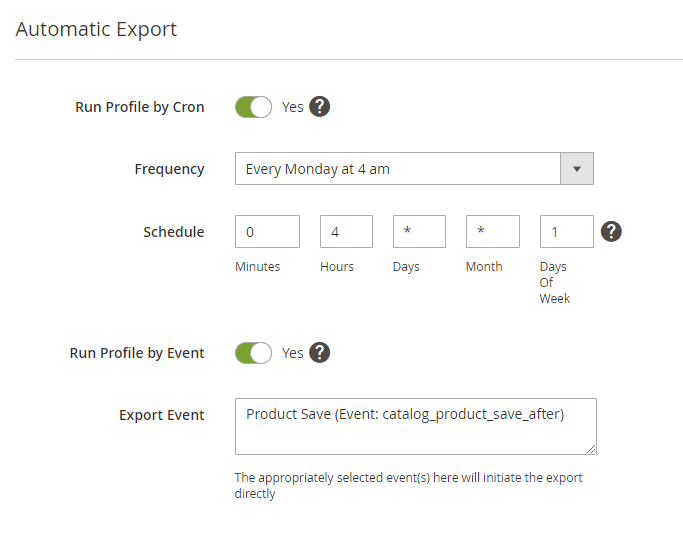Click into the Month schedule field

point(492,232)
